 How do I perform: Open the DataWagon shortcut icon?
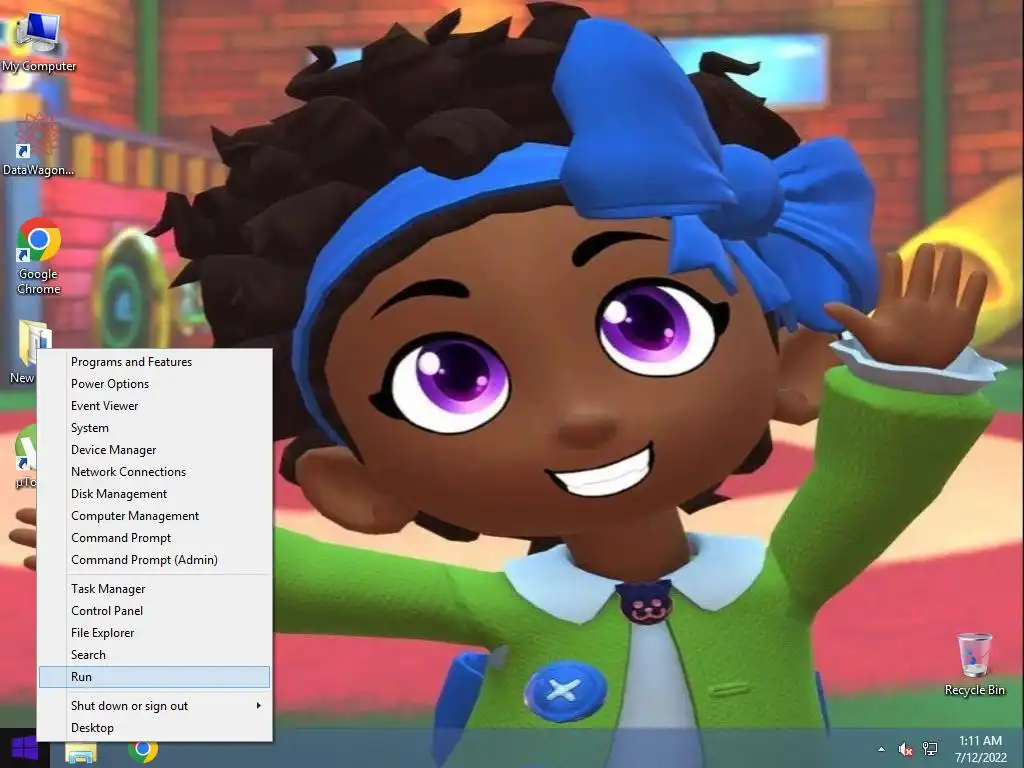click(38, 144)
